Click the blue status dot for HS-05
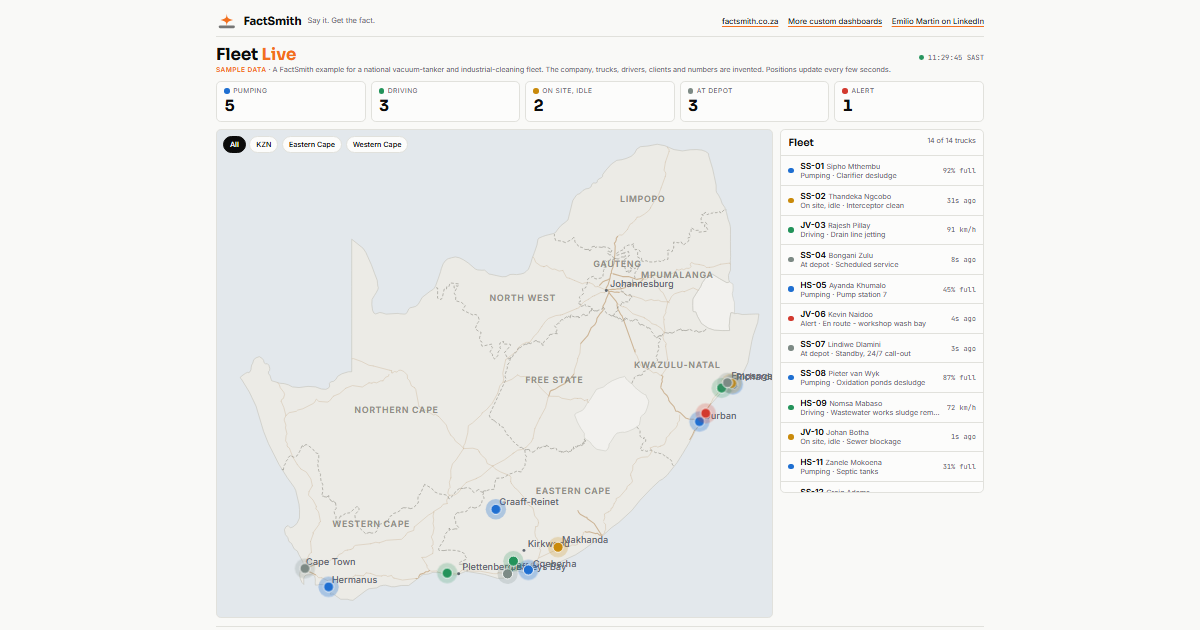This screenshot has height=630, width=1200. click(x=791, y=289)
